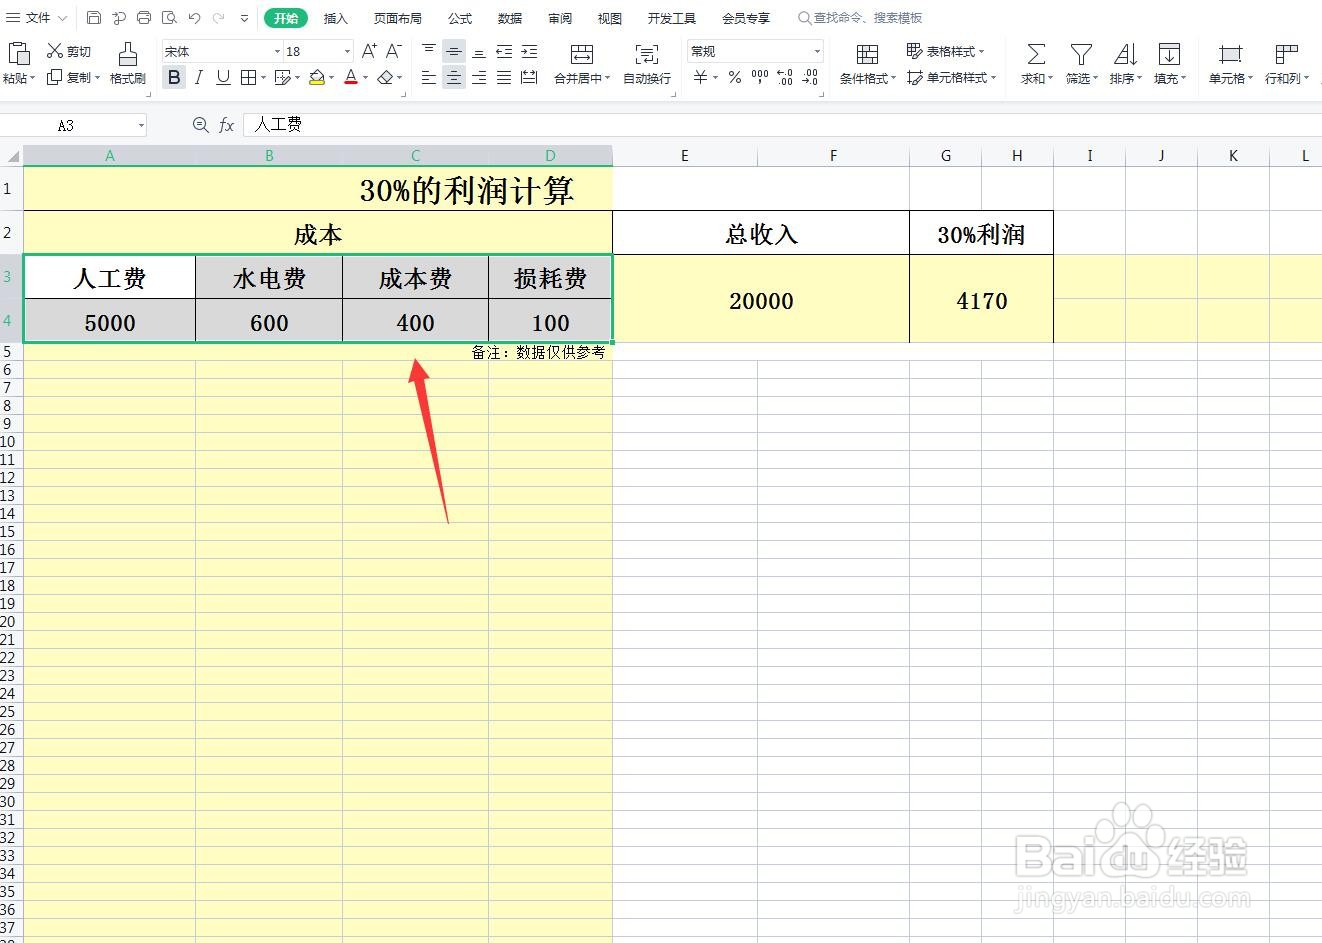Toggle bold formatting on the selection

coord(173,77)
